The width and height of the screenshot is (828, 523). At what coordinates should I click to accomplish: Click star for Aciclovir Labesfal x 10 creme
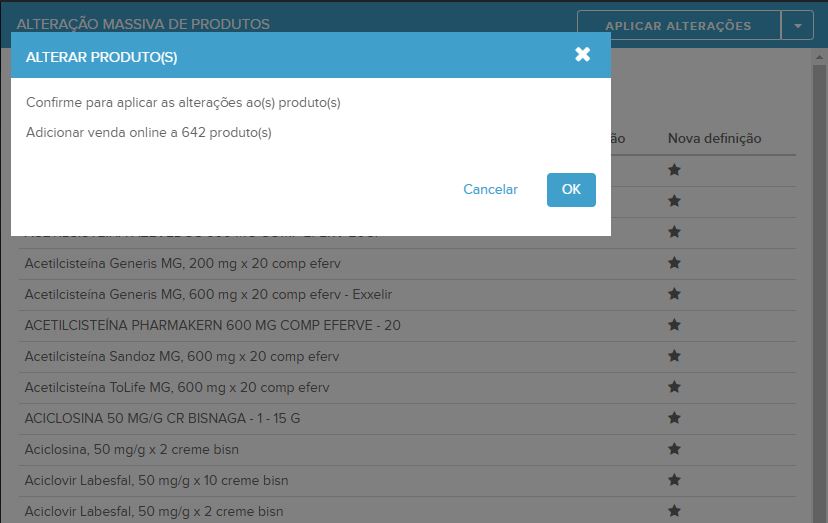tap(674, 480)
